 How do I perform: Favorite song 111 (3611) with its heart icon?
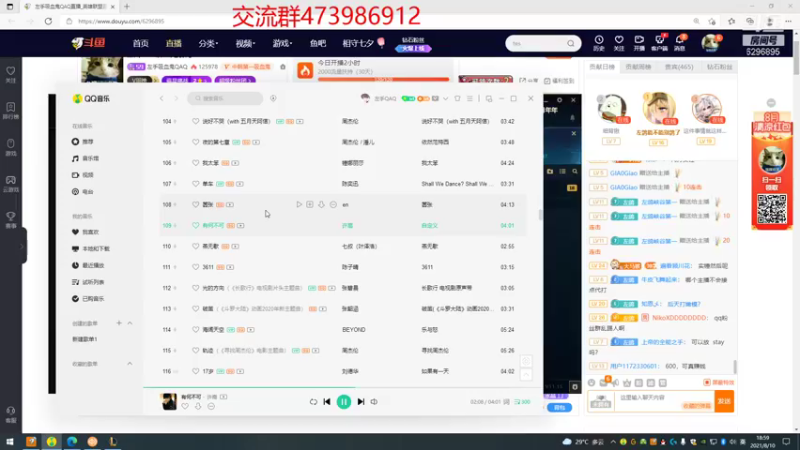[x=195, y=267]
